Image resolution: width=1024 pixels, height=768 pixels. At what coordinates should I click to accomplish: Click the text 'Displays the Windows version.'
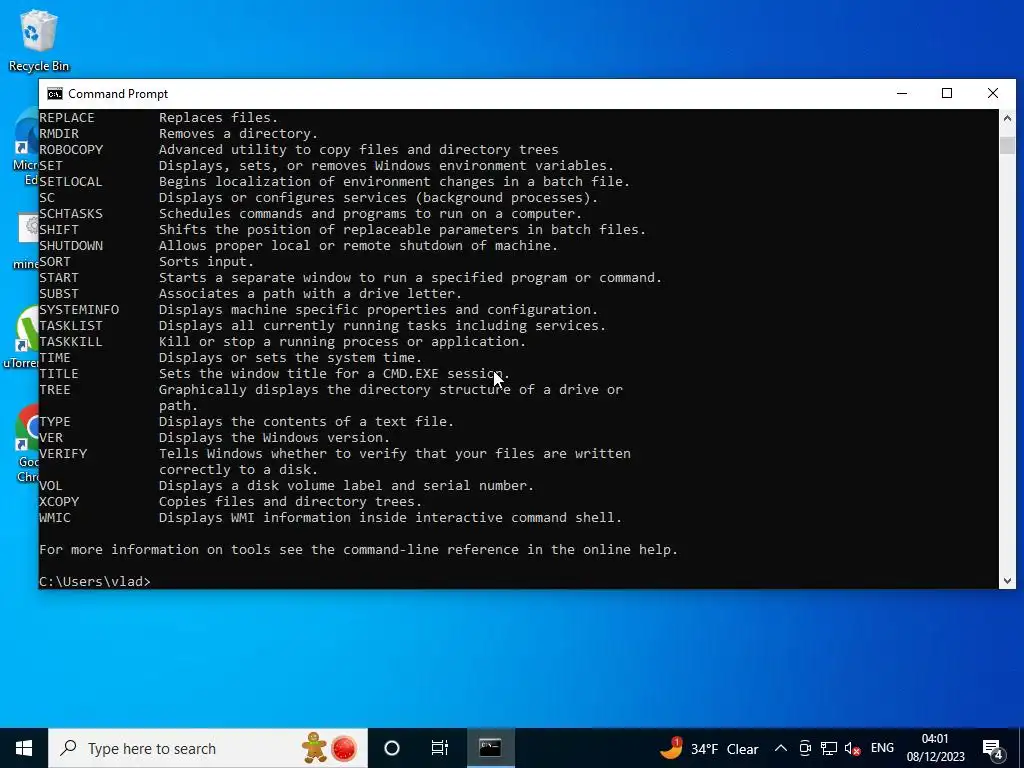(x=274, y=438)
